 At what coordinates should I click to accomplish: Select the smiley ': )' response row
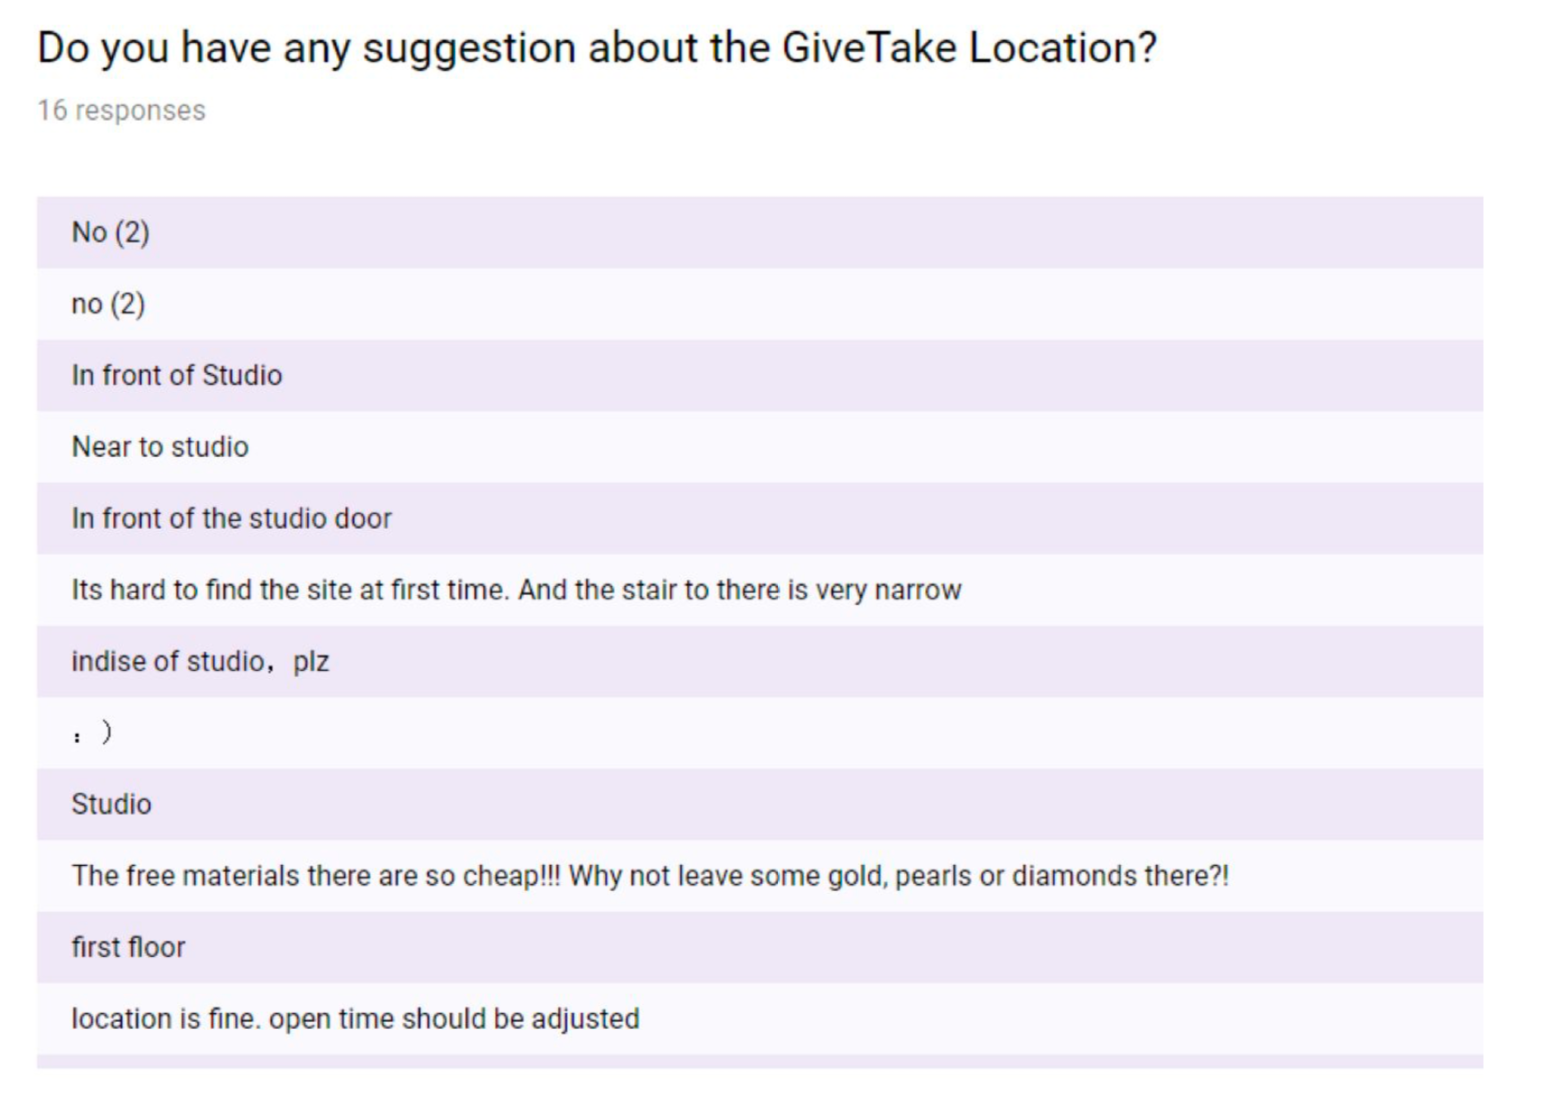760,733
